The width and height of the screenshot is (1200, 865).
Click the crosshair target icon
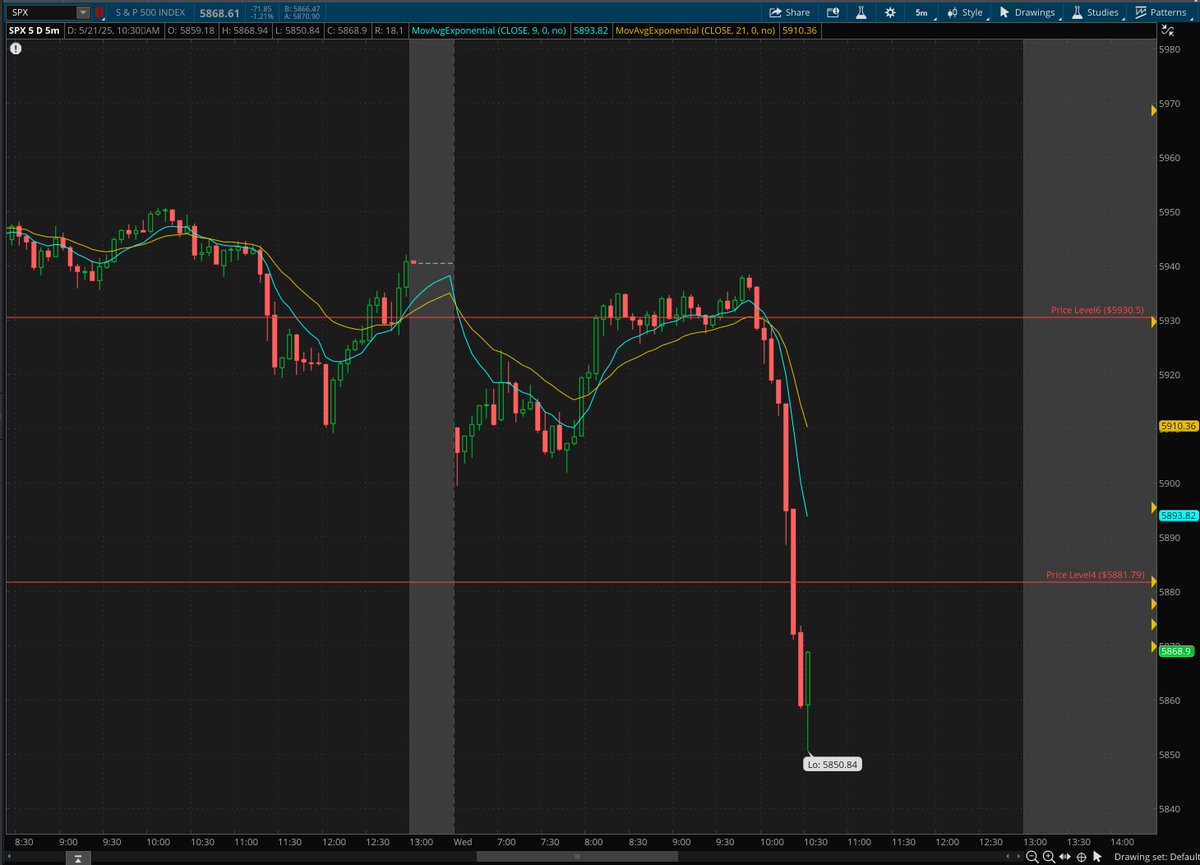click(1081, 857)
